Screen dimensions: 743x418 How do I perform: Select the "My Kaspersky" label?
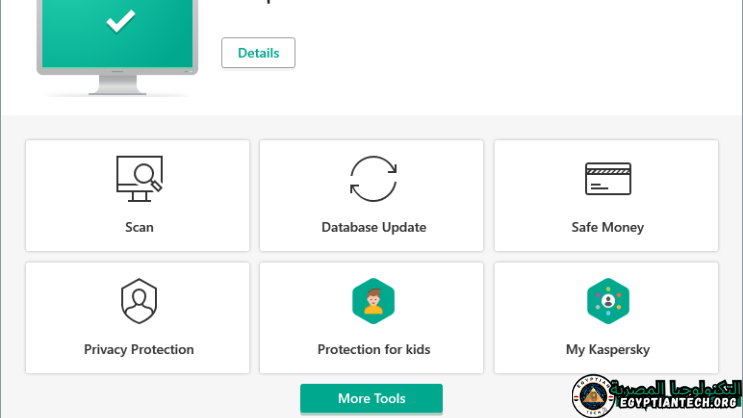click(608, 350)
